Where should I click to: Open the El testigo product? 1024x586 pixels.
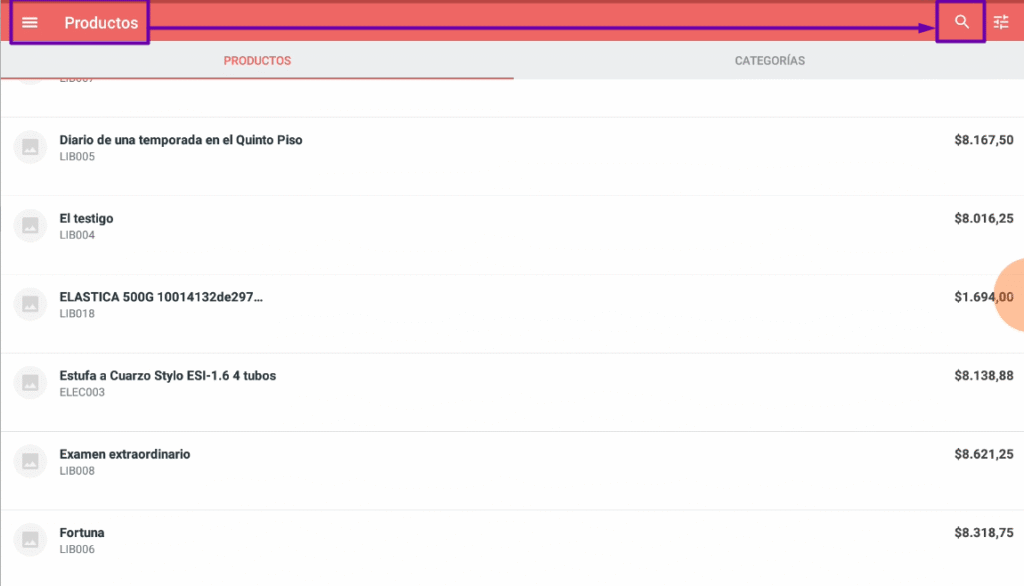click(86, 218)
